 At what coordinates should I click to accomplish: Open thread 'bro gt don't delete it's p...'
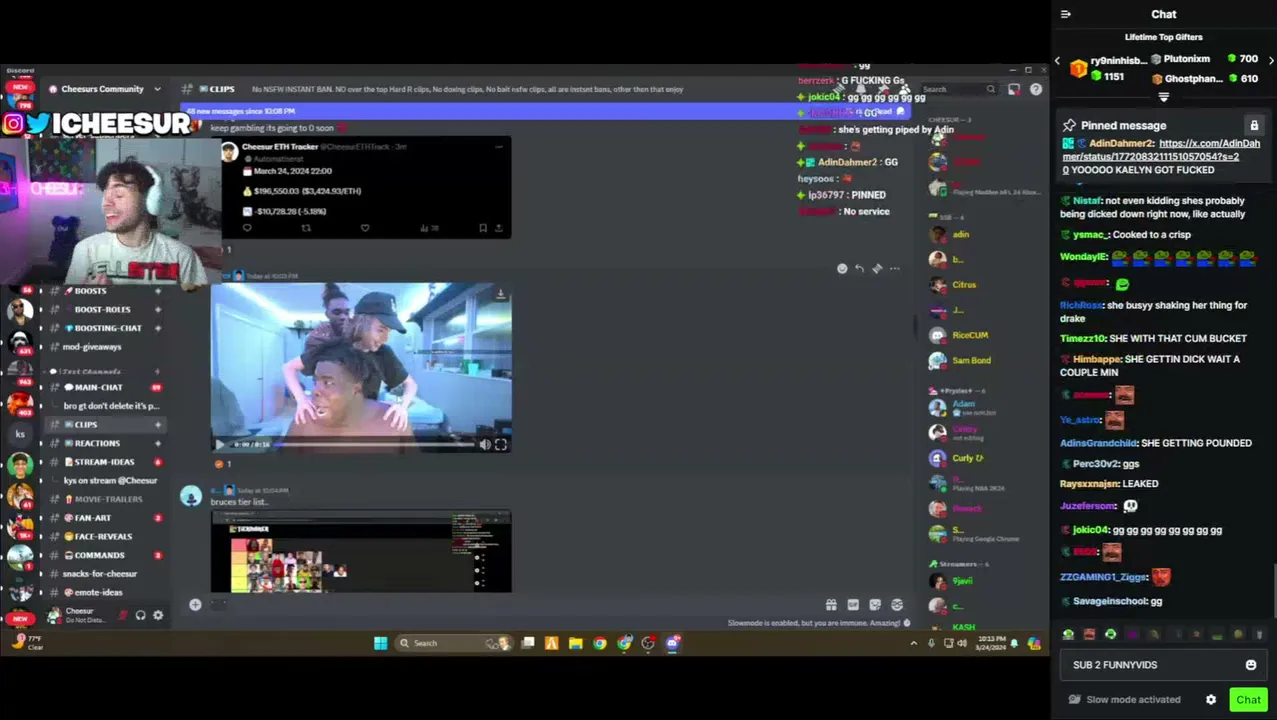(x=111, y=406)
